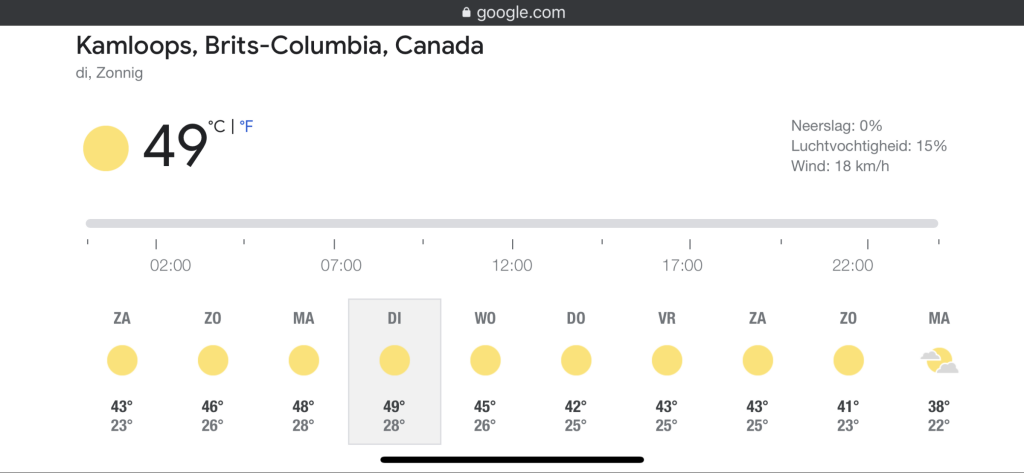Switch temperature unit to °F
This screenshot has width=1024, height=473.
(x=246, y=127)
